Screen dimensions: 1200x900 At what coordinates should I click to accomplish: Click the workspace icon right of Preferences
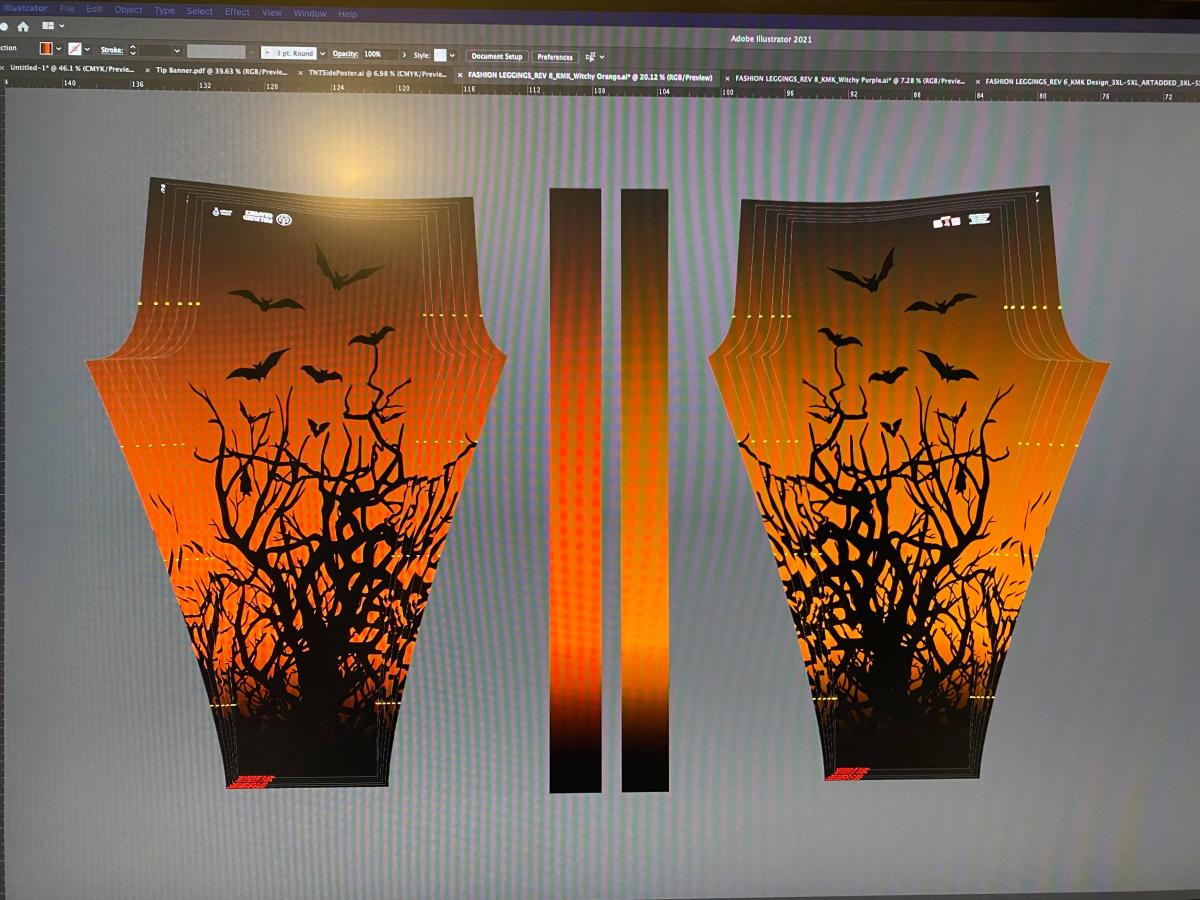(x=590, y=56)
